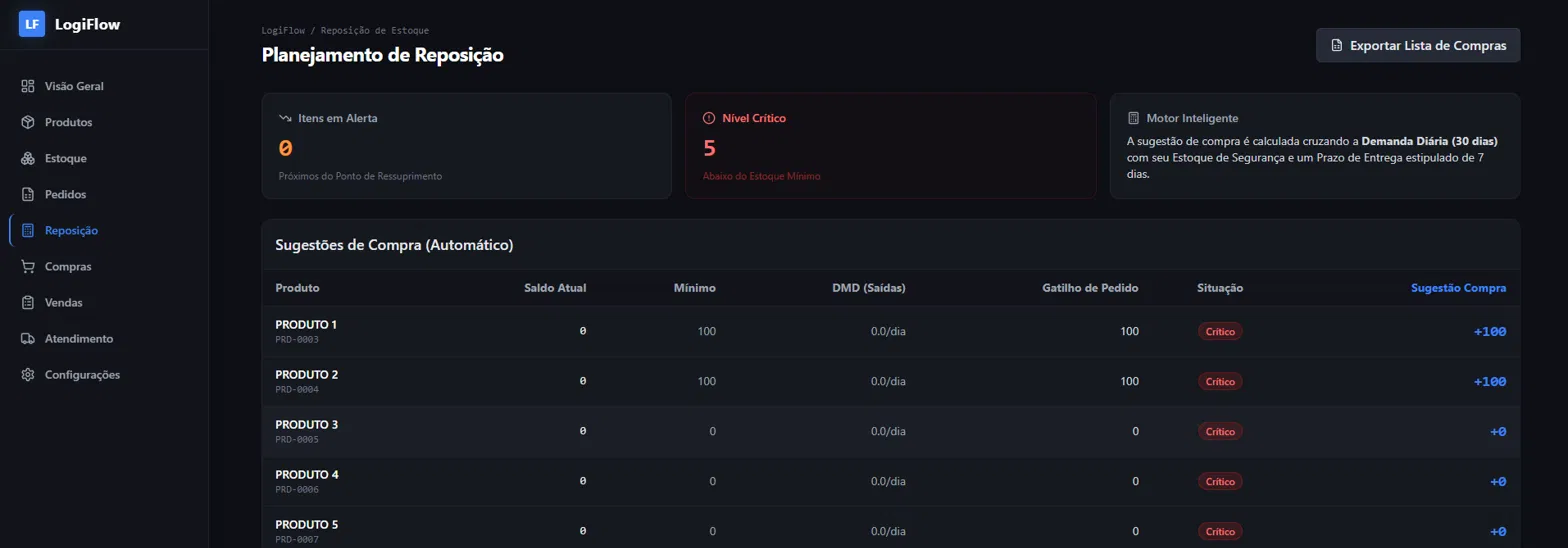Click the alert circle icon beside Nível Crítico
The height and width of the screenshot is (548, 1568).
709,118
